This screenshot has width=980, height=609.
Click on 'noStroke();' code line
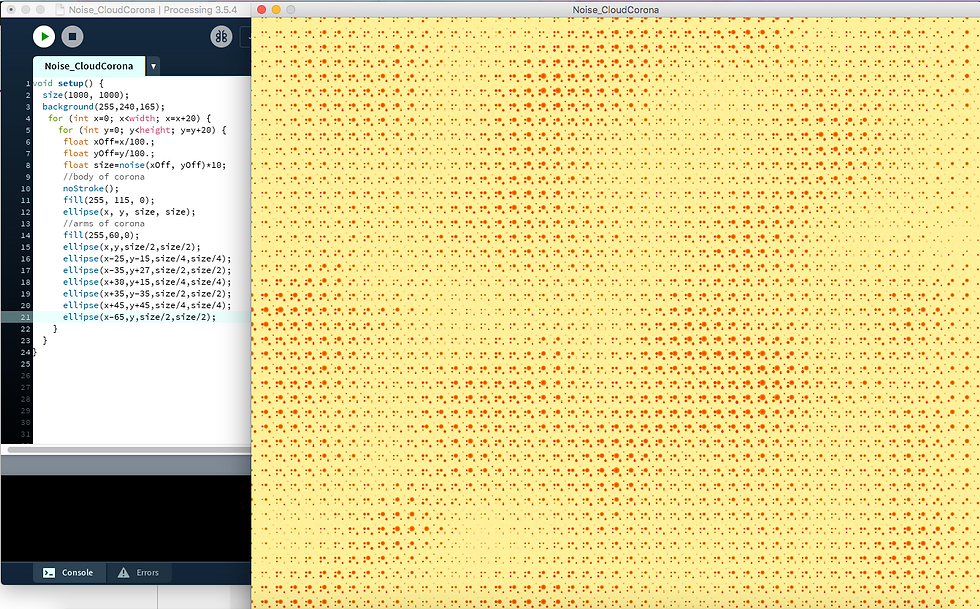click(91, 188)
